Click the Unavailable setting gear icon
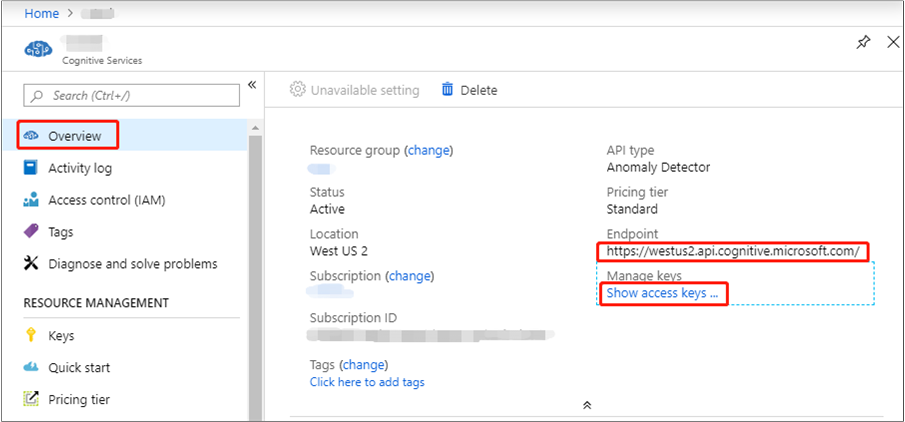This screenshot has width=905, height=422. pos(297,89)
